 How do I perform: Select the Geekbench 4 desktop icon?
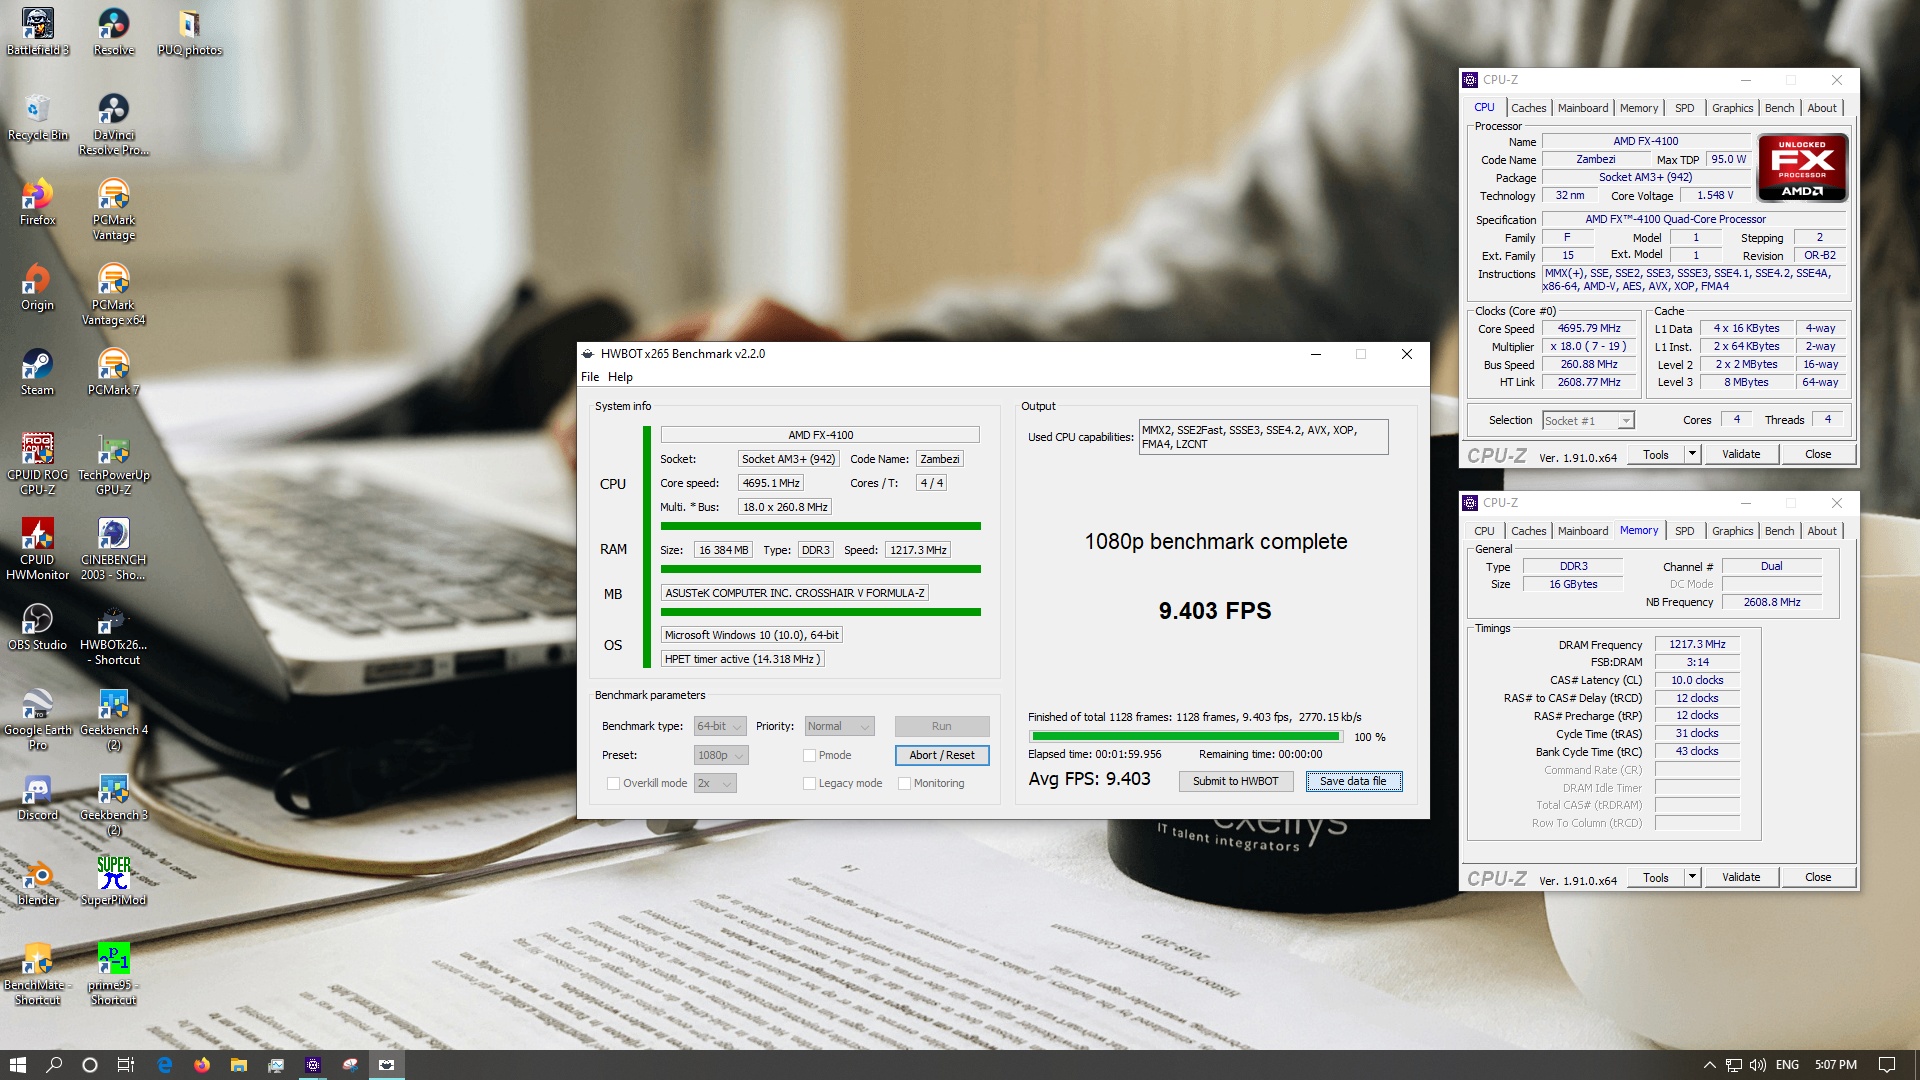tap(113, 719)
